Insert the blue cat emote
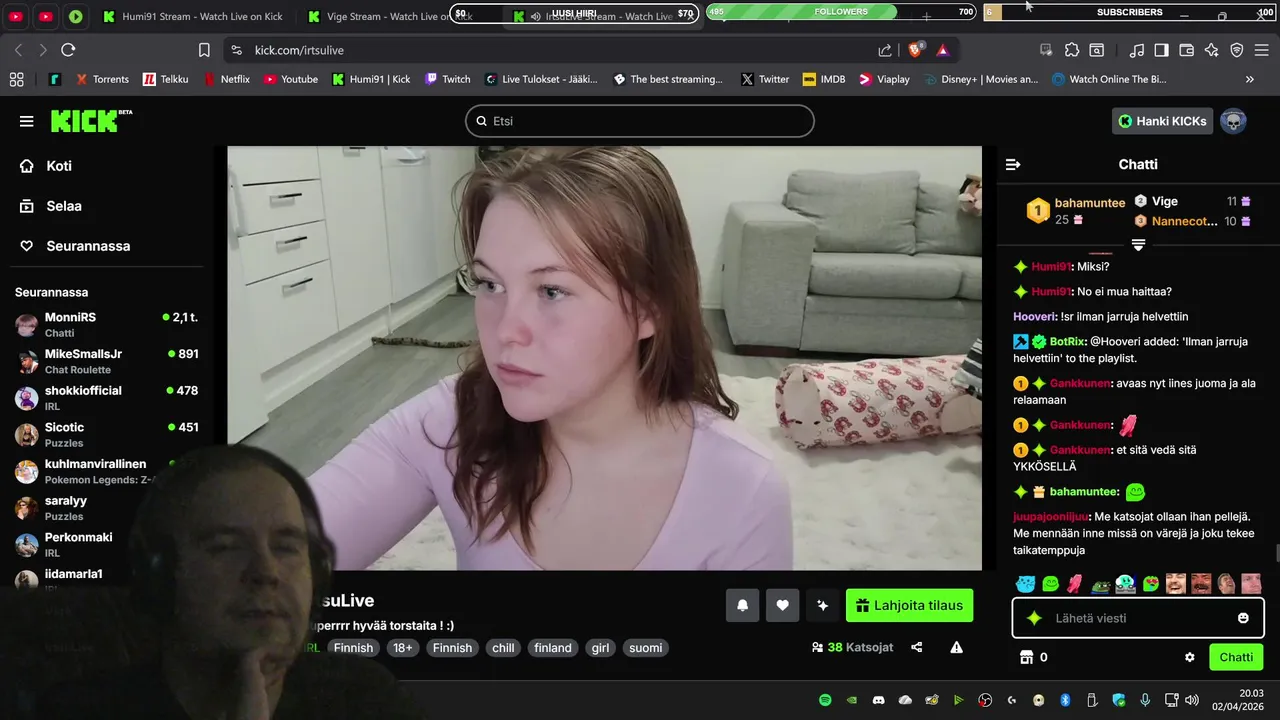 1025,584
